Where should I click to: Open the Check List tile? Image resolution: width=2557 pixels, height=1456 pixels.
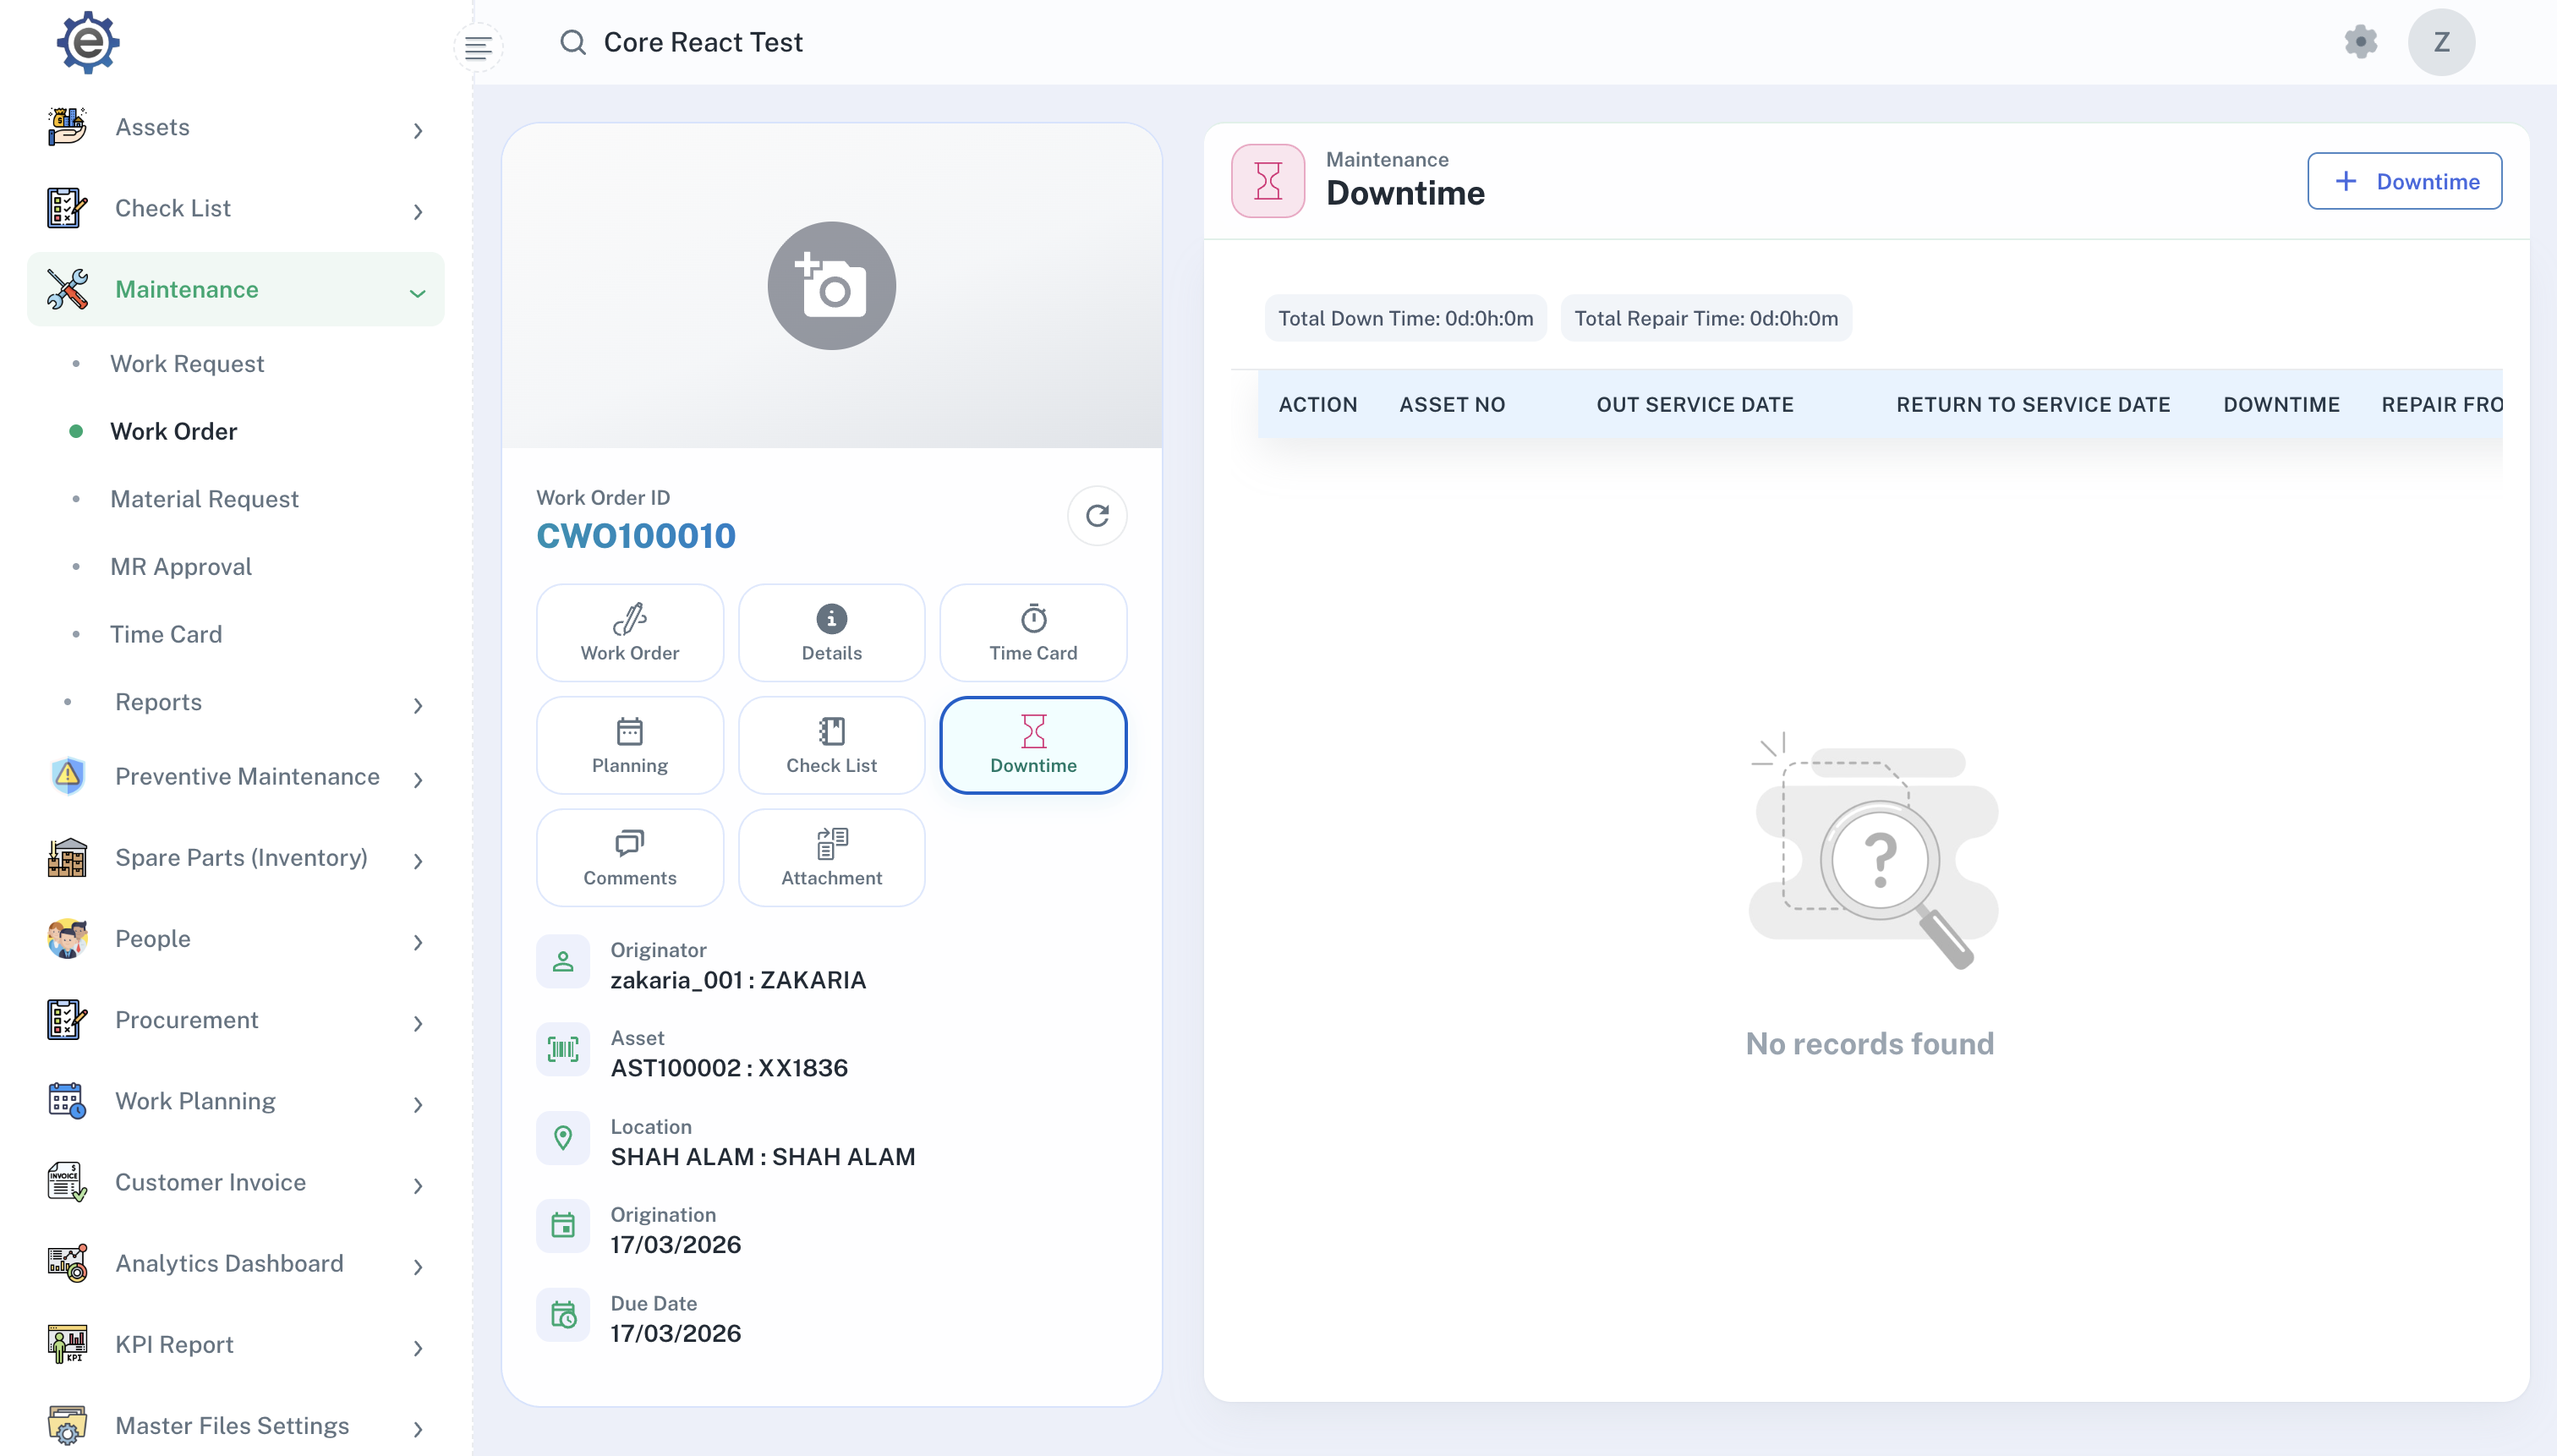click(831, 745)
